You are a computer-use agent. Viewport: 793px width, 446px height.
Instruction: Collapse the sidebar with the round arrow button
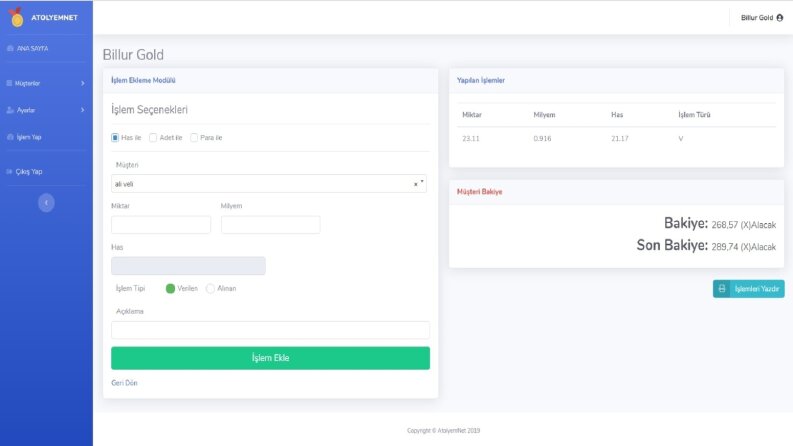(x=46, y=203)
